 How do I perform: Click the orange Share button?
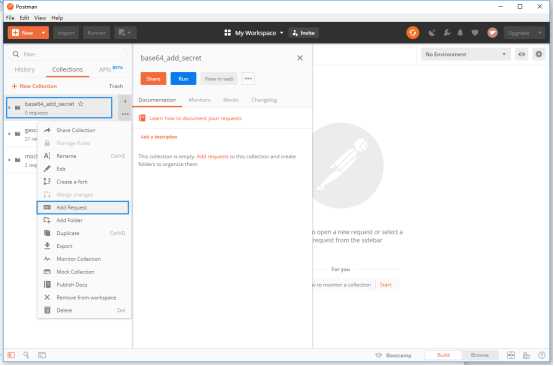click(x=153, y=78)
